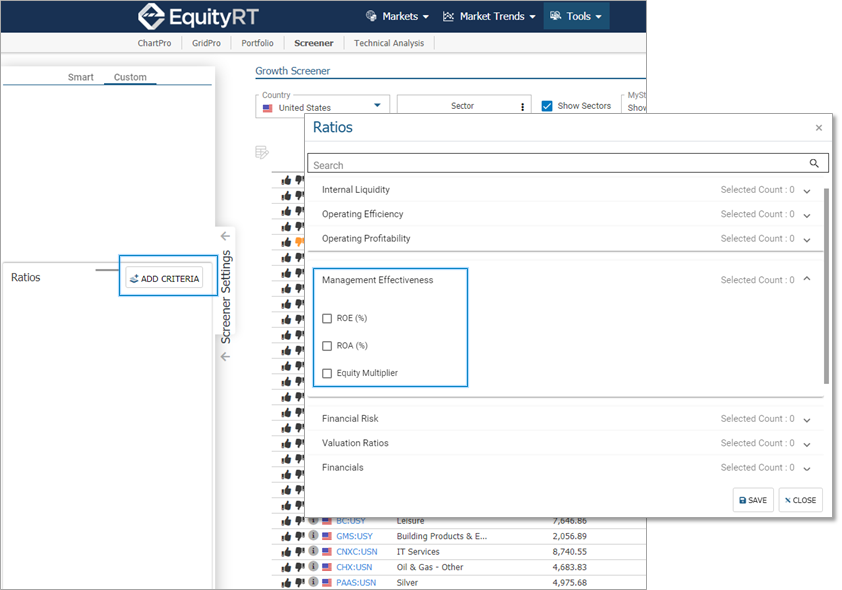Select the Custom tab
The width and height of the screenshot is (842, 590).
pyautogui.click(x=130, y=77)
